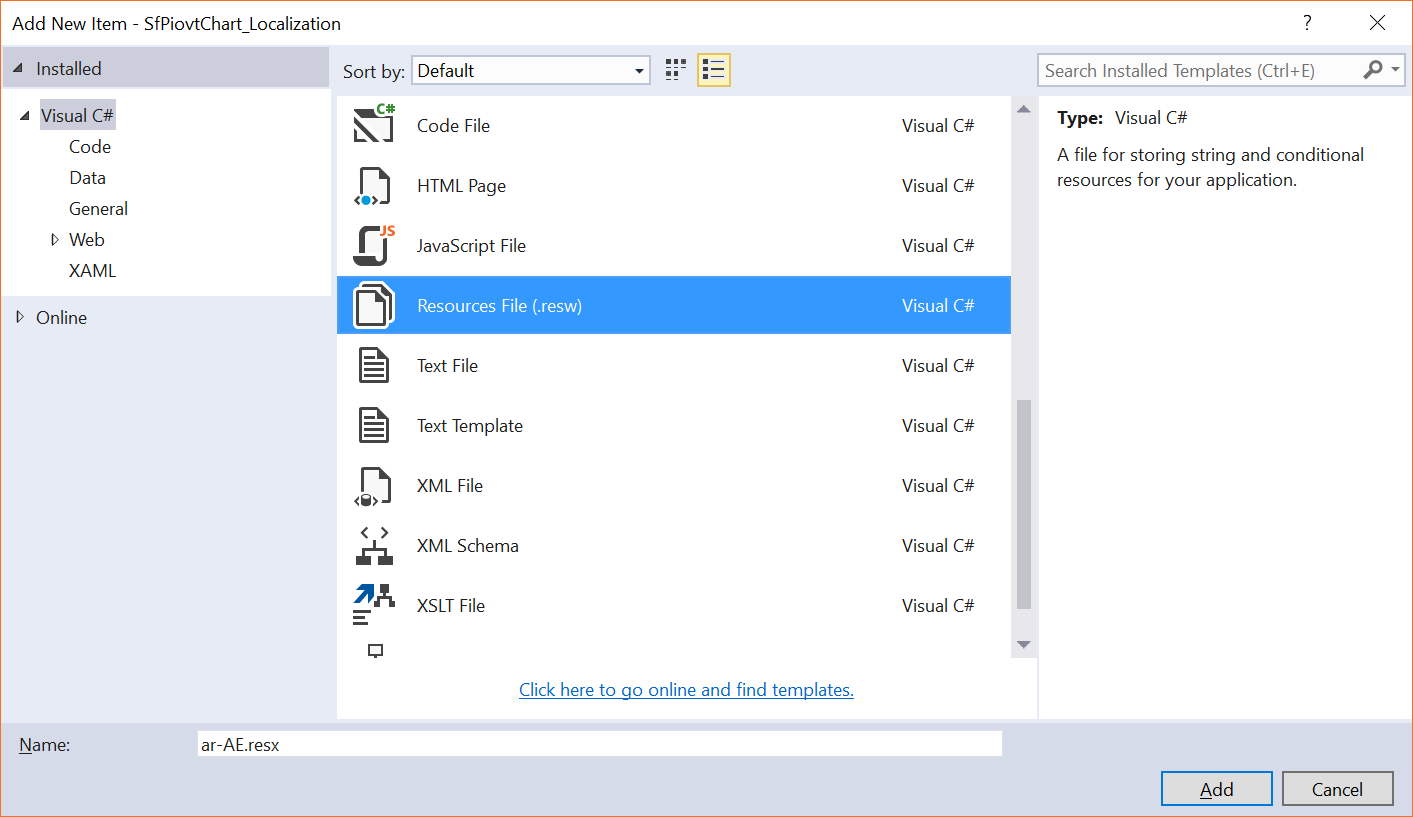
Task: Switch to medium icons list view
Action: click(713, 70)
